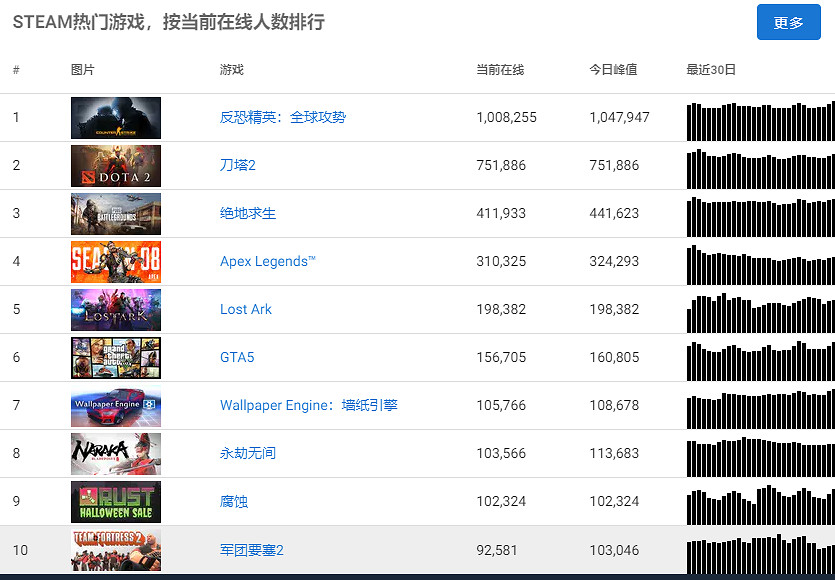
Task: Open the CS:GO game thumbnail image
Action: pos(115,117)
